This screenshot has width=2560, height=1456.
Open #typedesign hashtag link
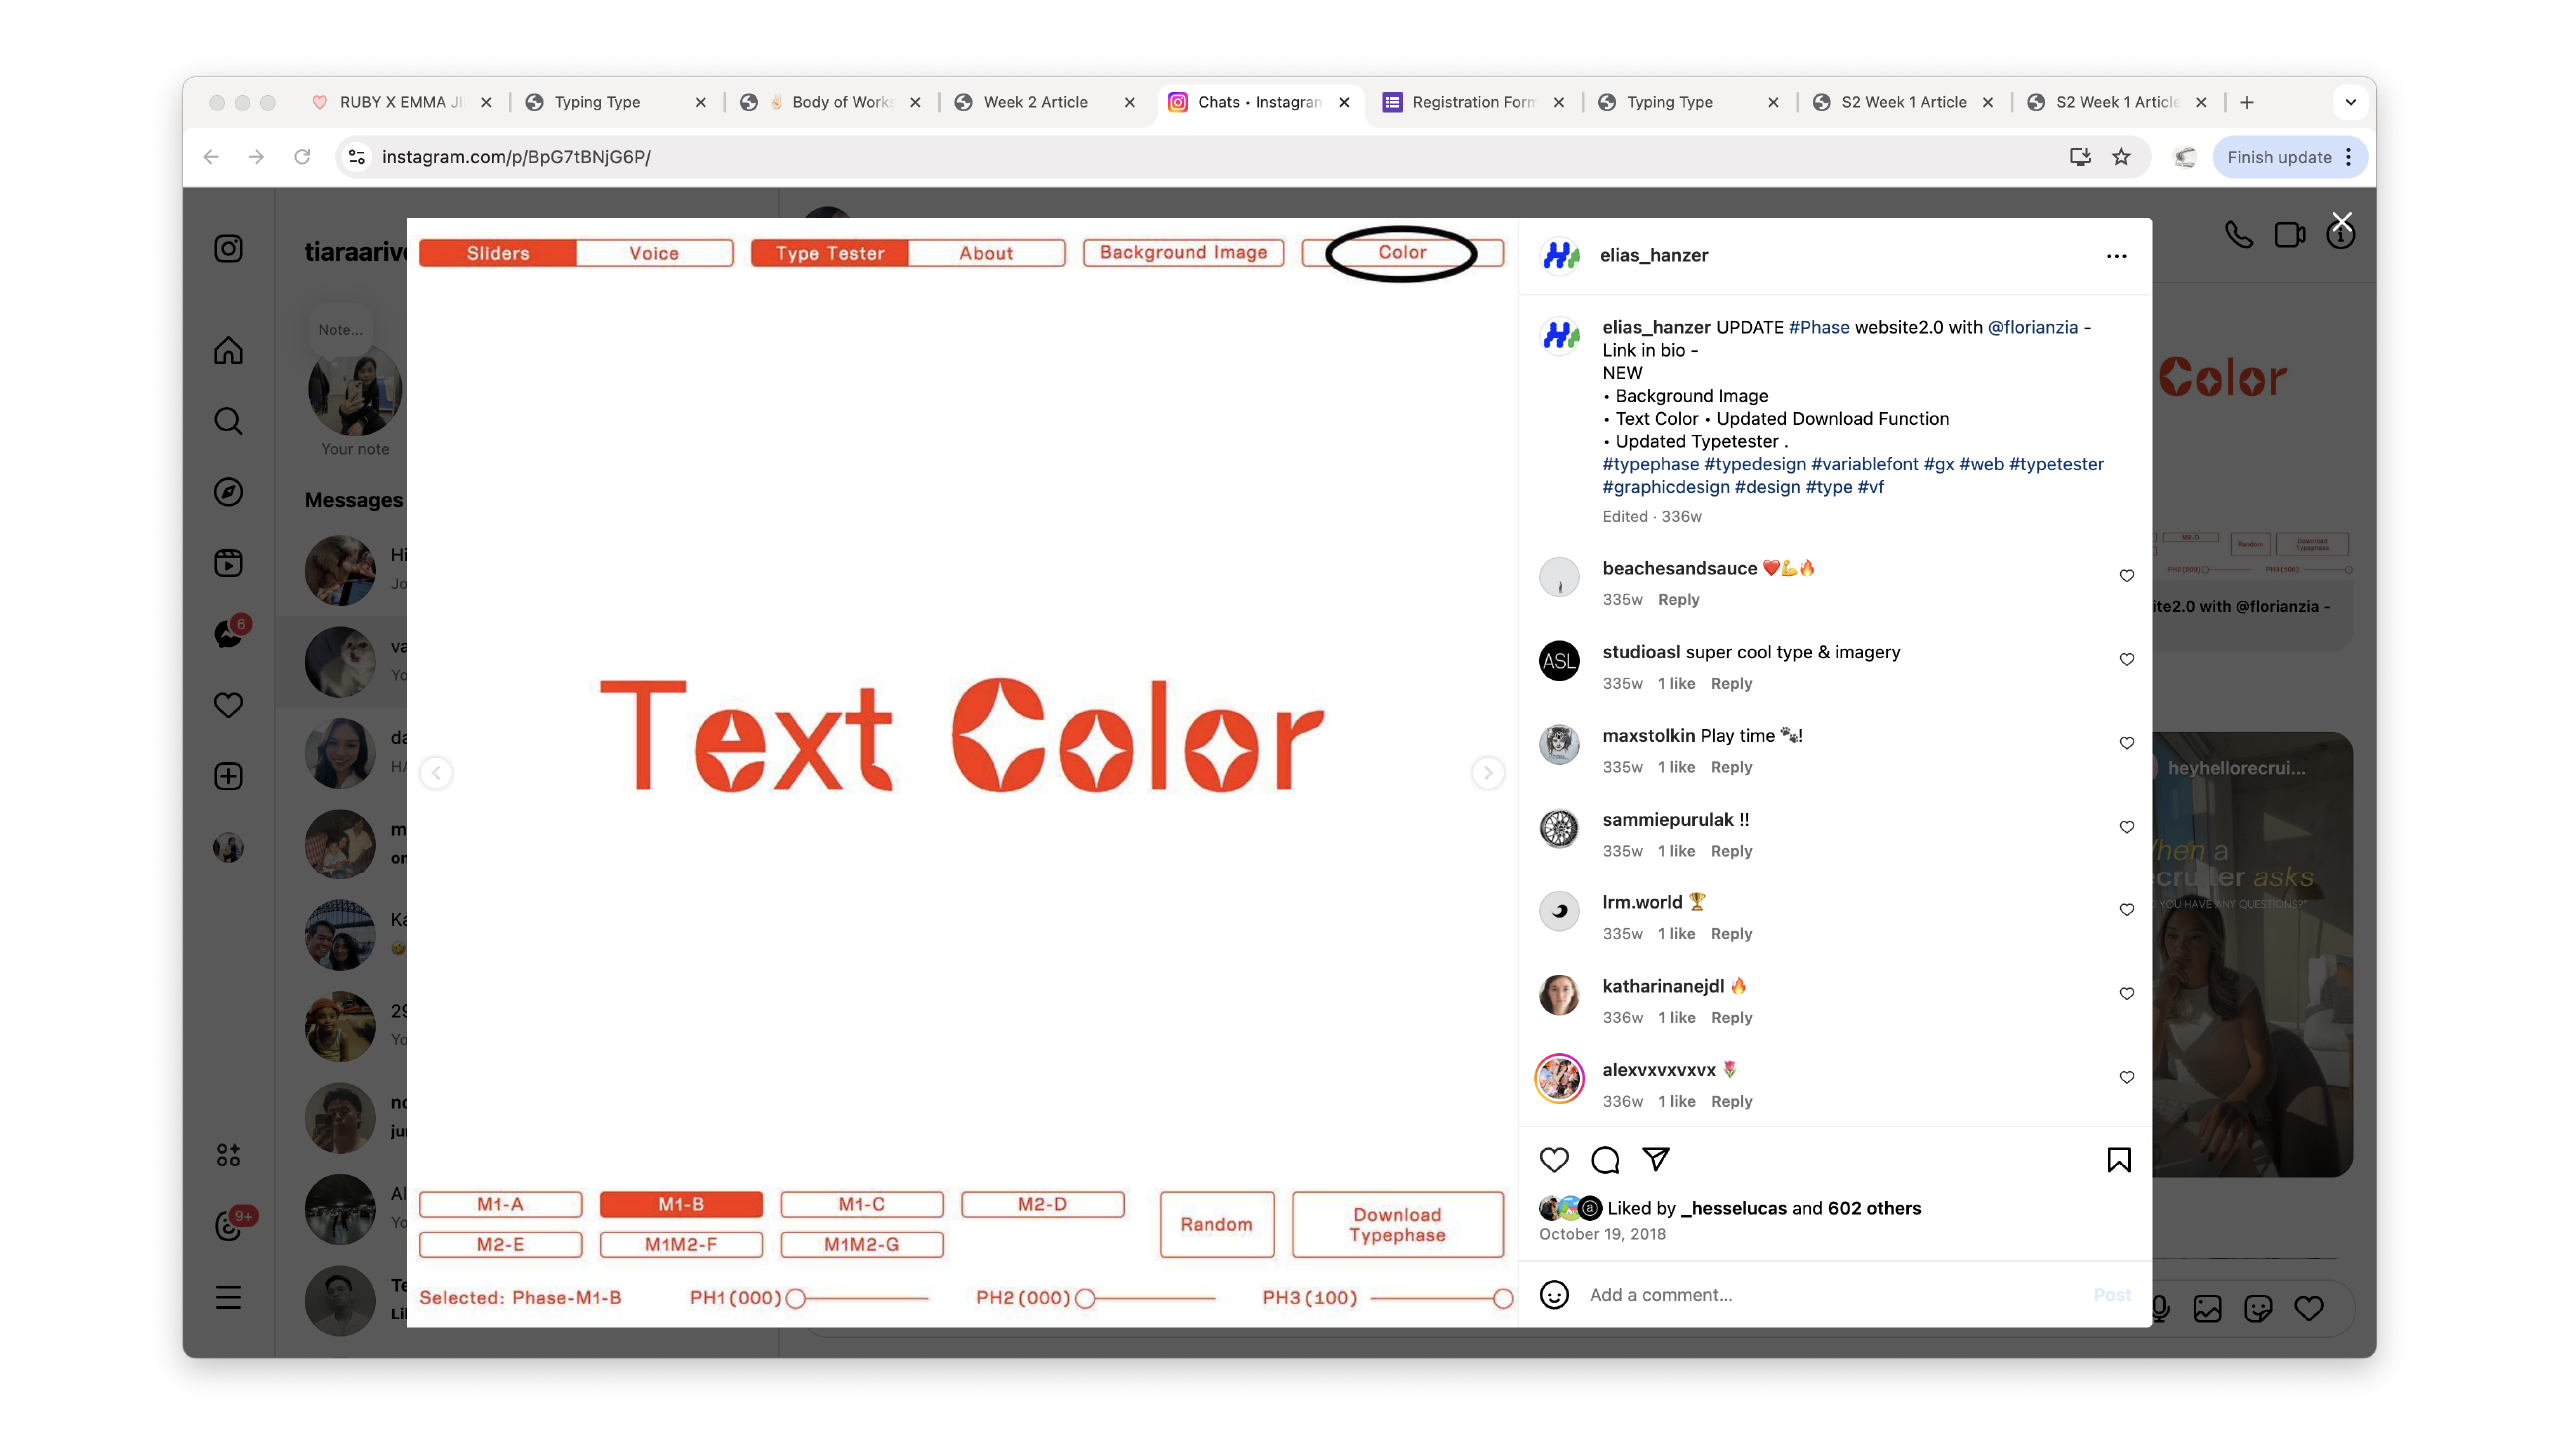(1755, 464)
